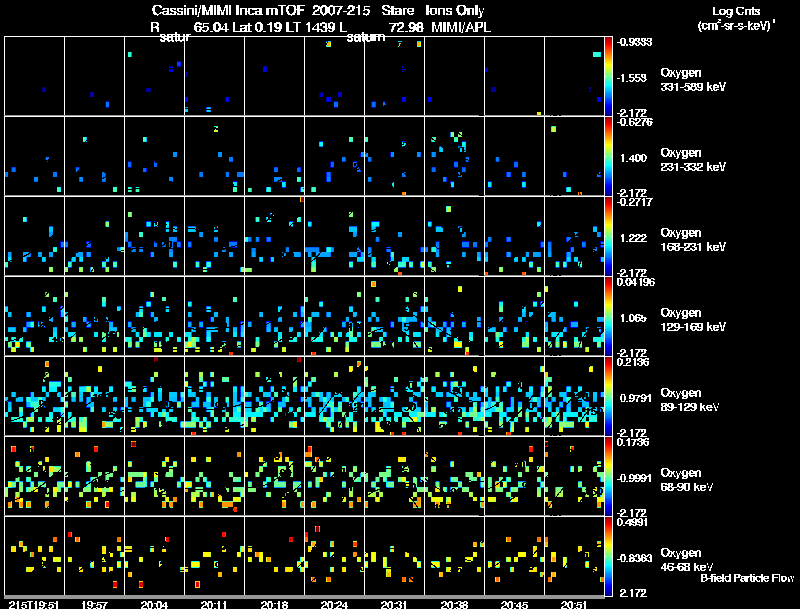
Task: Click the 'Stare' word in the title
Action: click(398, 10)
